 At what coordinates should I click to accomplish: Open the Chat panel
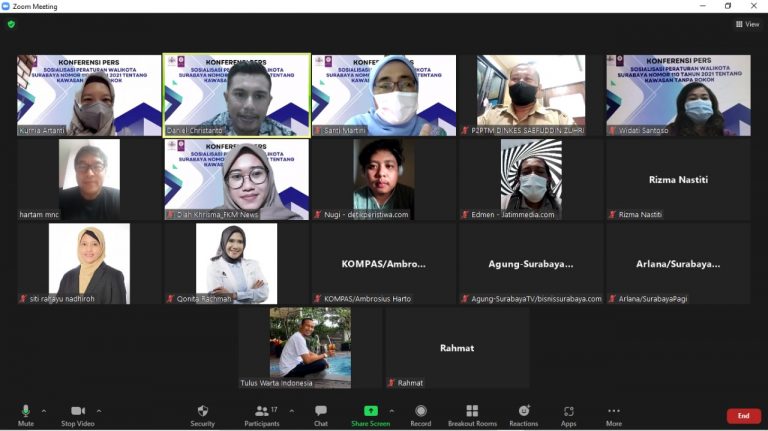coord(321,411)
